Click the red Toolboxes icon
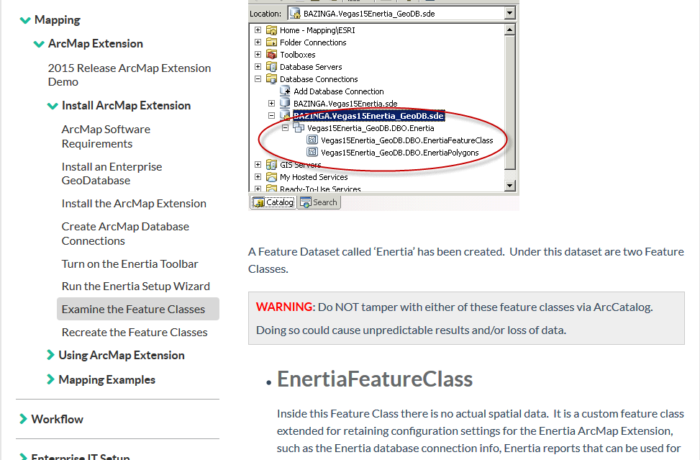Screen dimensions: 700x460 tap(271, 54)
